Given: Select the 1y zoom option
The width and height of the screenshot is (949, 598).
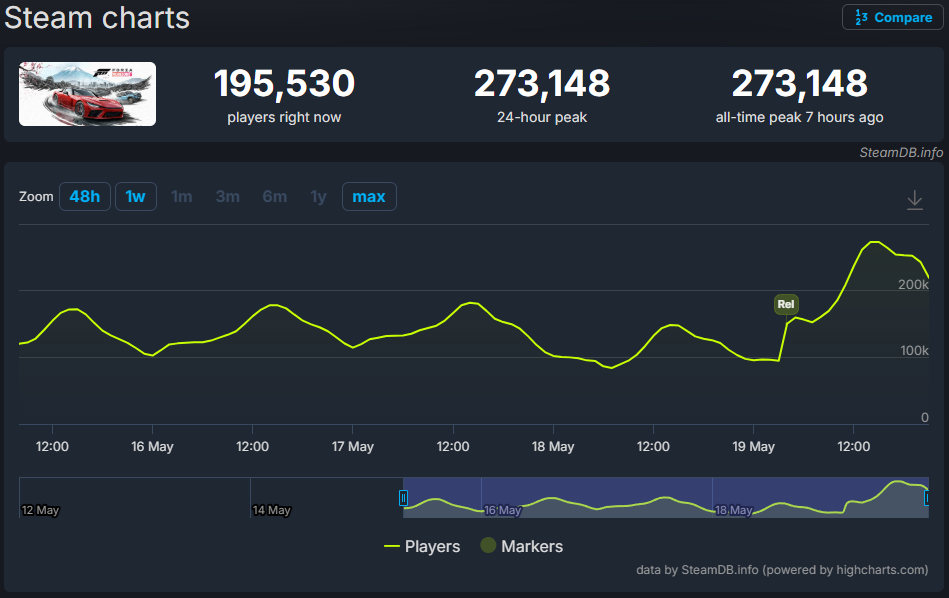Looking at the screenshot, I should [318, 197].
